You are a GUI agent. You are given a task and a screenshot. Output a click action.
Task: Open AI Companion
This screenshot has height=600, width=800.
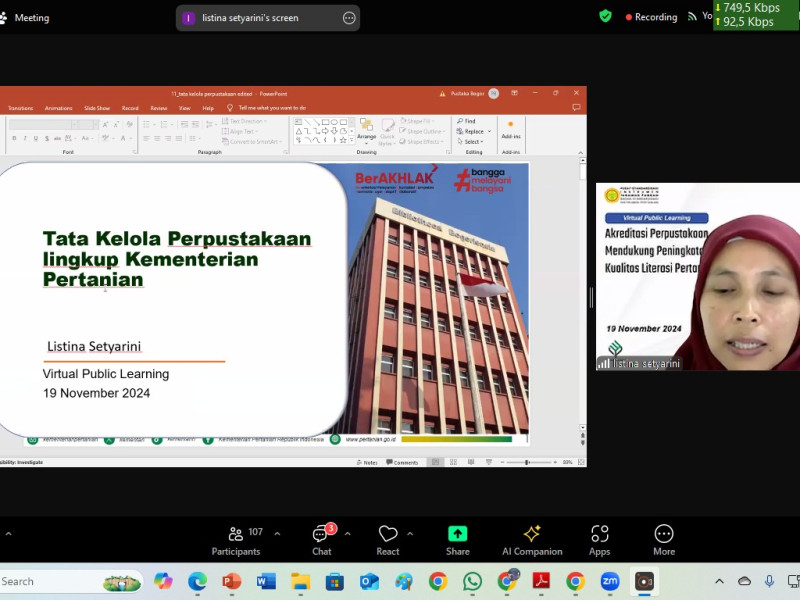(532, 540)
